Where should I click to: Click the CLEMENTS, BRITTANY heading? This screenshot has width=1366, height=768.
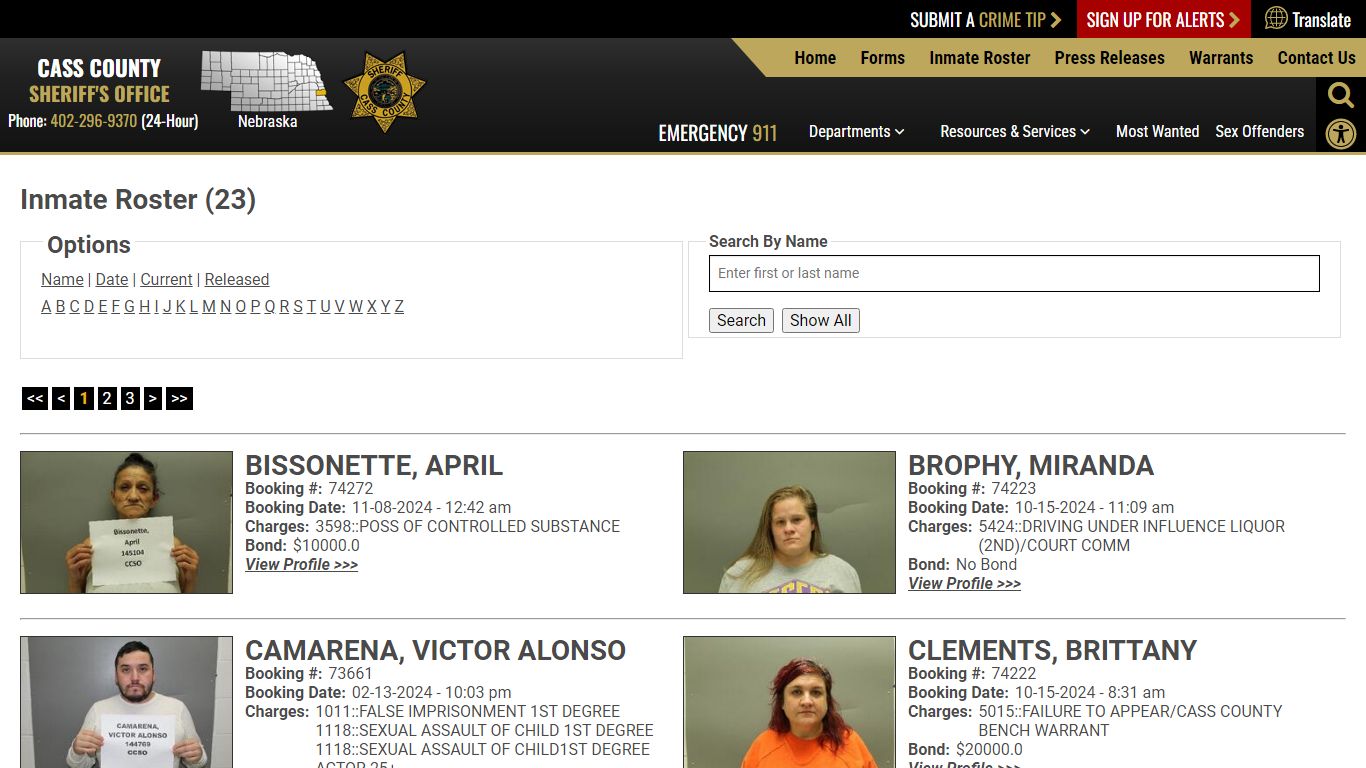[x=1052, y=651]
